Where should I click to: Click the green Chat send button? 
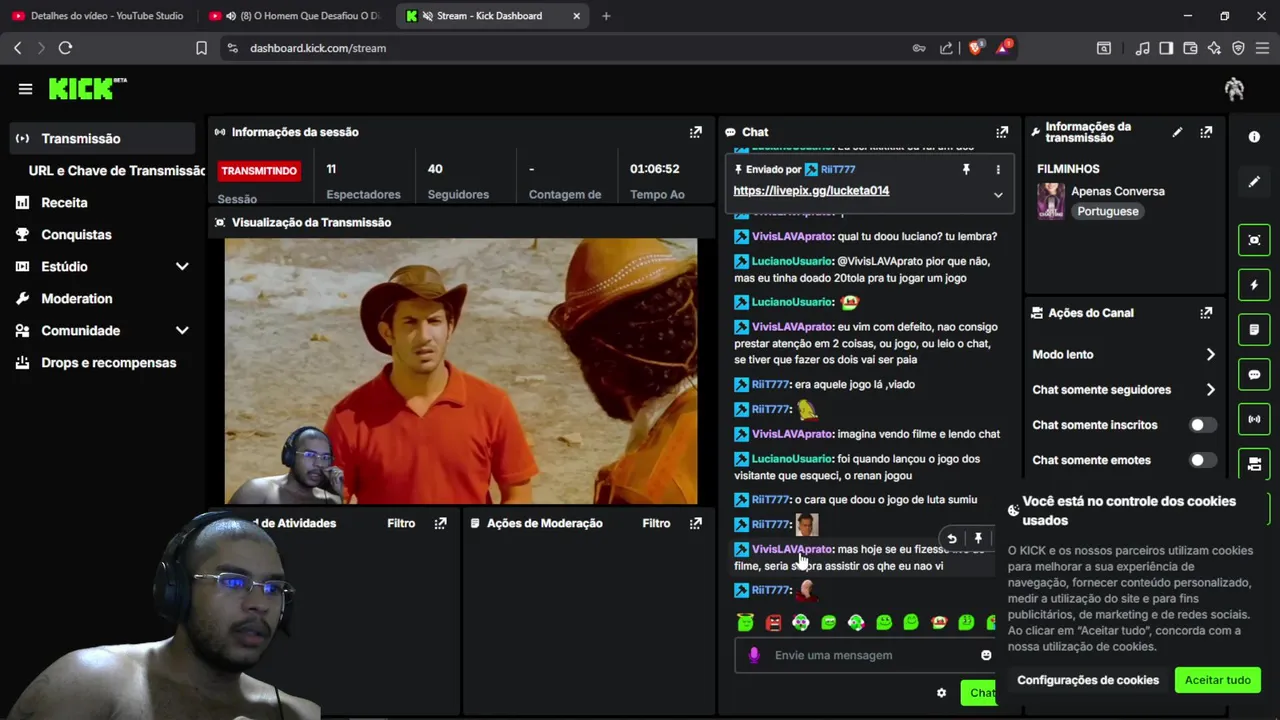979,693
